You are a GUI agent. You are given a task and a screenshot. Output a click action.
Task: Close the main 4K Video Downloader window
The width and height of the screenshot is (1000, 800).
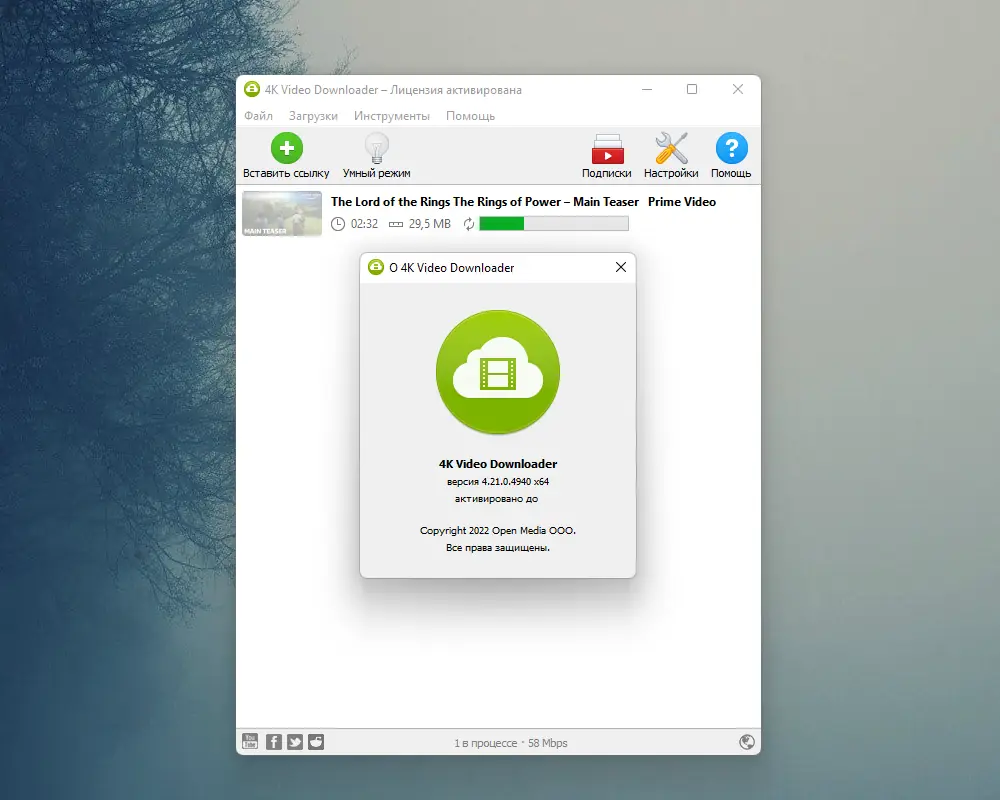click(738, 89)
